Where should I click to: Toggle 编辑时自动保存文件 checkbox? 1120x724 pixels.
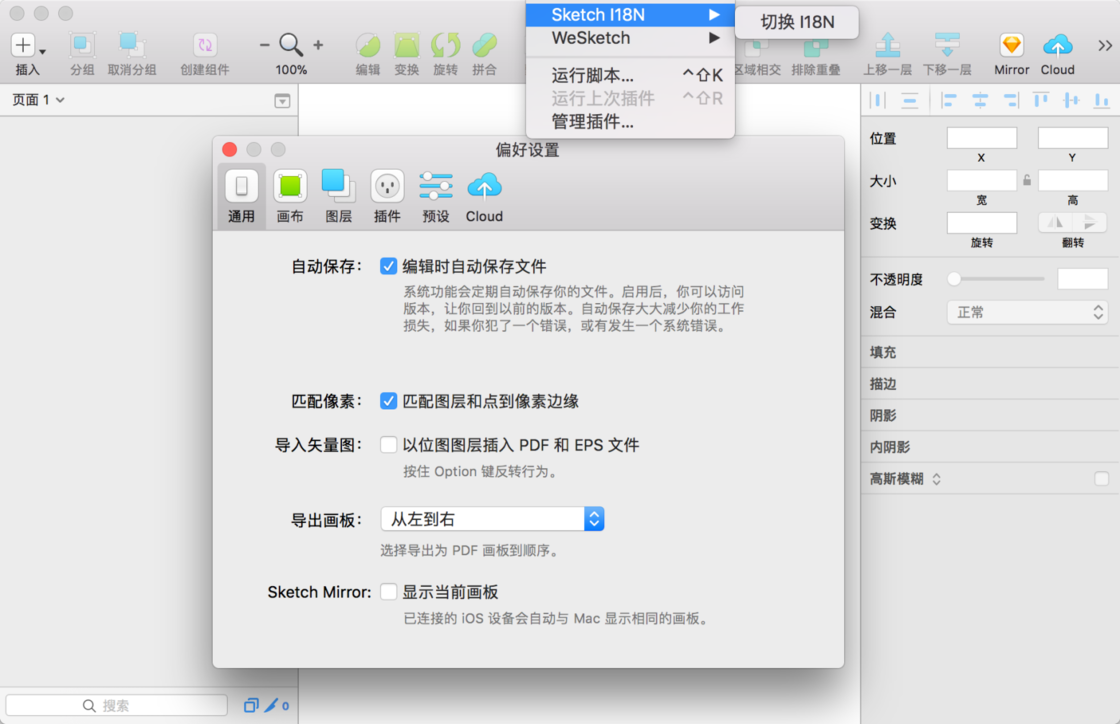[x=389, y=266]
